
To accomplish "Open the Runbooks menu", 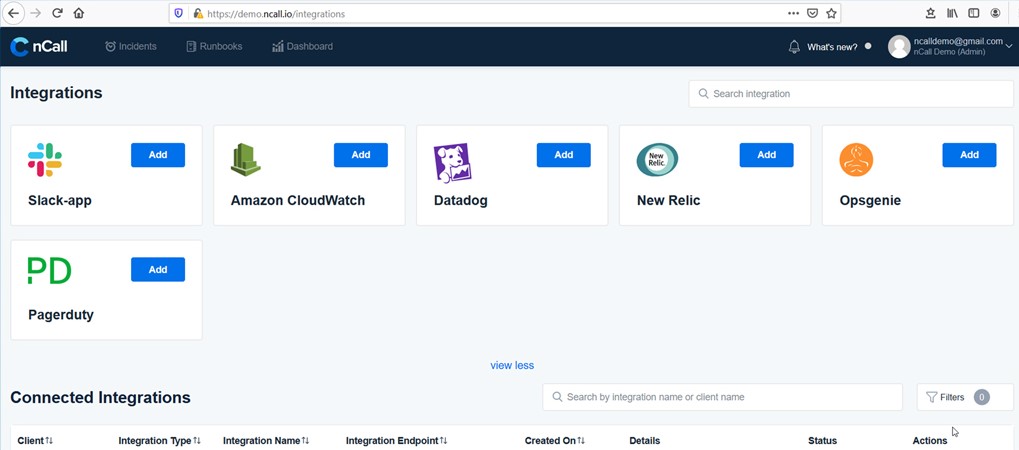I will pos(214,46).
